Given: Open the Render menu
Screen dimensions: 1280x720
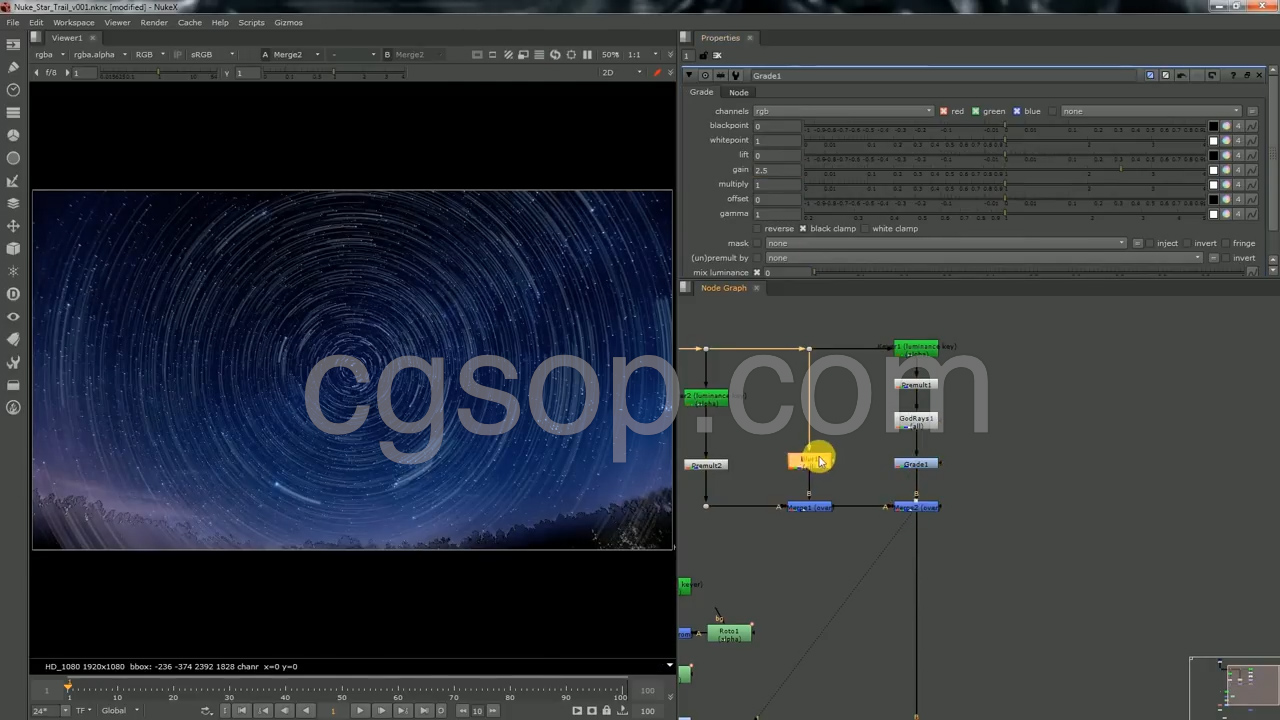Looking at the screenshot, I should tap(154, 22).
